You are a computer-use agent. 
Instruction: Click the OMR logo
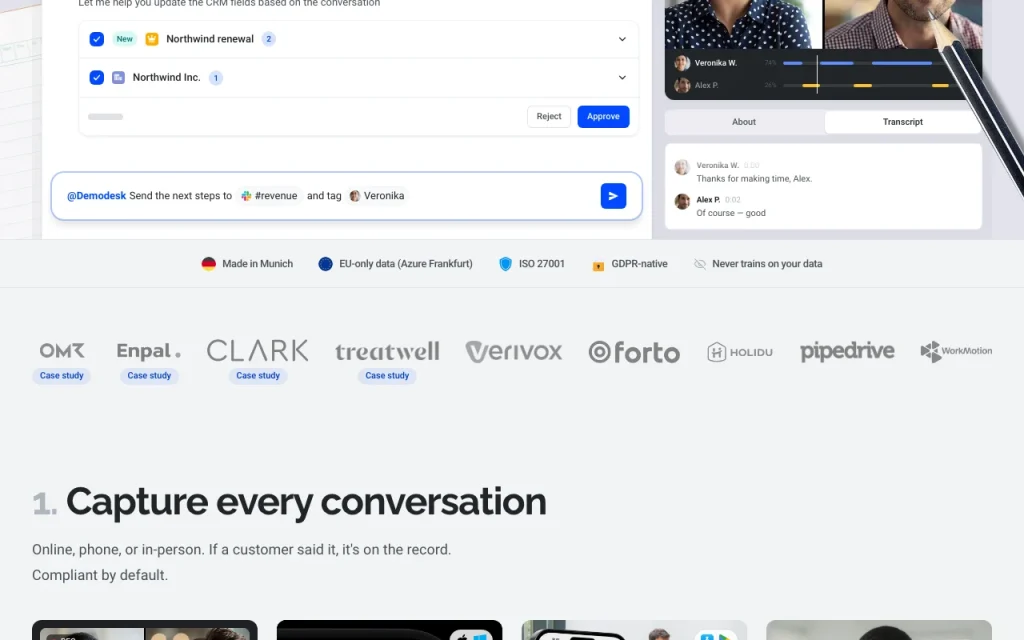pos(62,351)
